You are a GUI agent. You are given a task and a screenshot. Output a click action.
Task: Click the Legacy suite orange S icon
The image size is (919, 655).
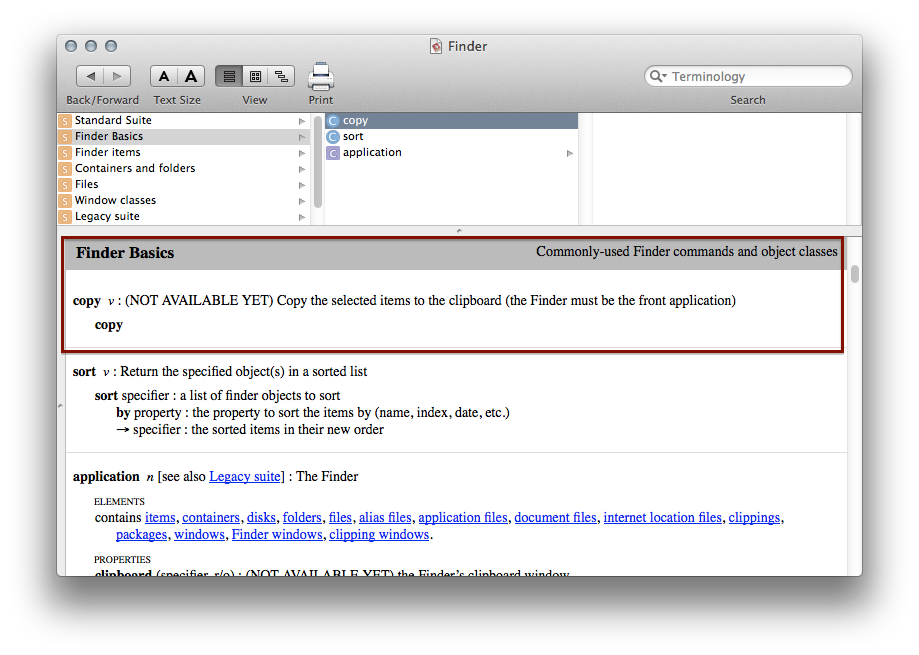click(65, 217)
